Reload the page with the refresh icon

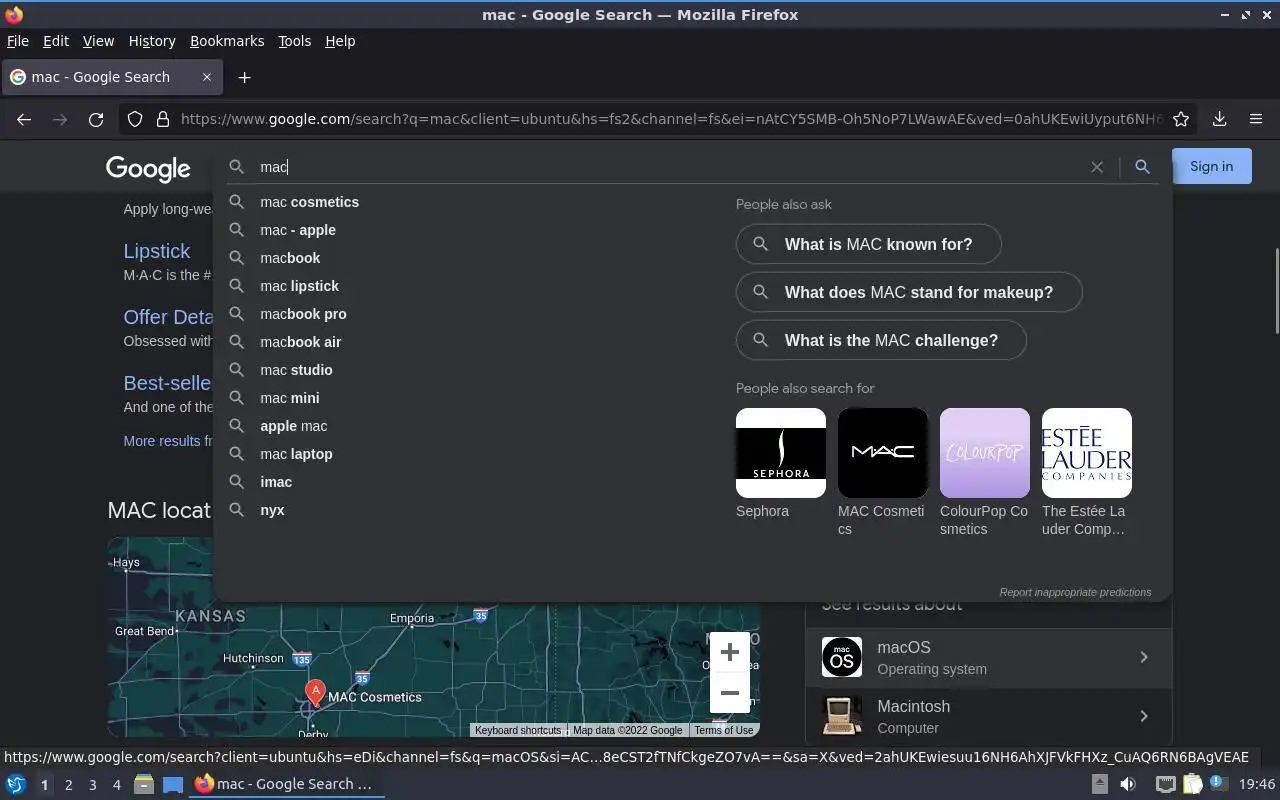(96, 119)
